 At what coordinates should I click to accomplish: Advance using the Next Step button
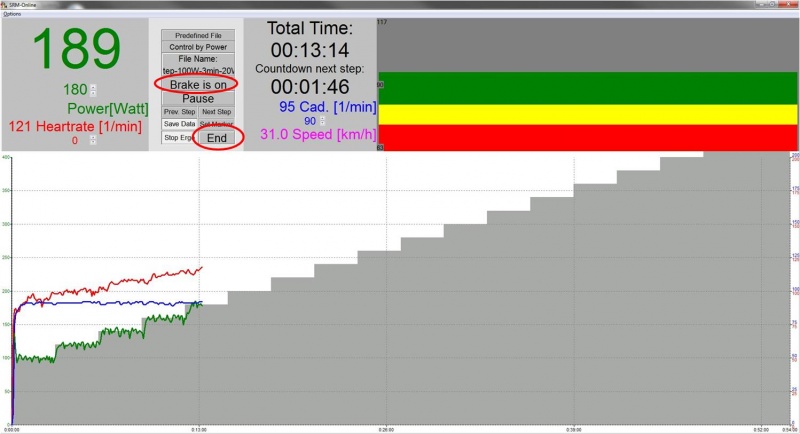click(217, 112)
